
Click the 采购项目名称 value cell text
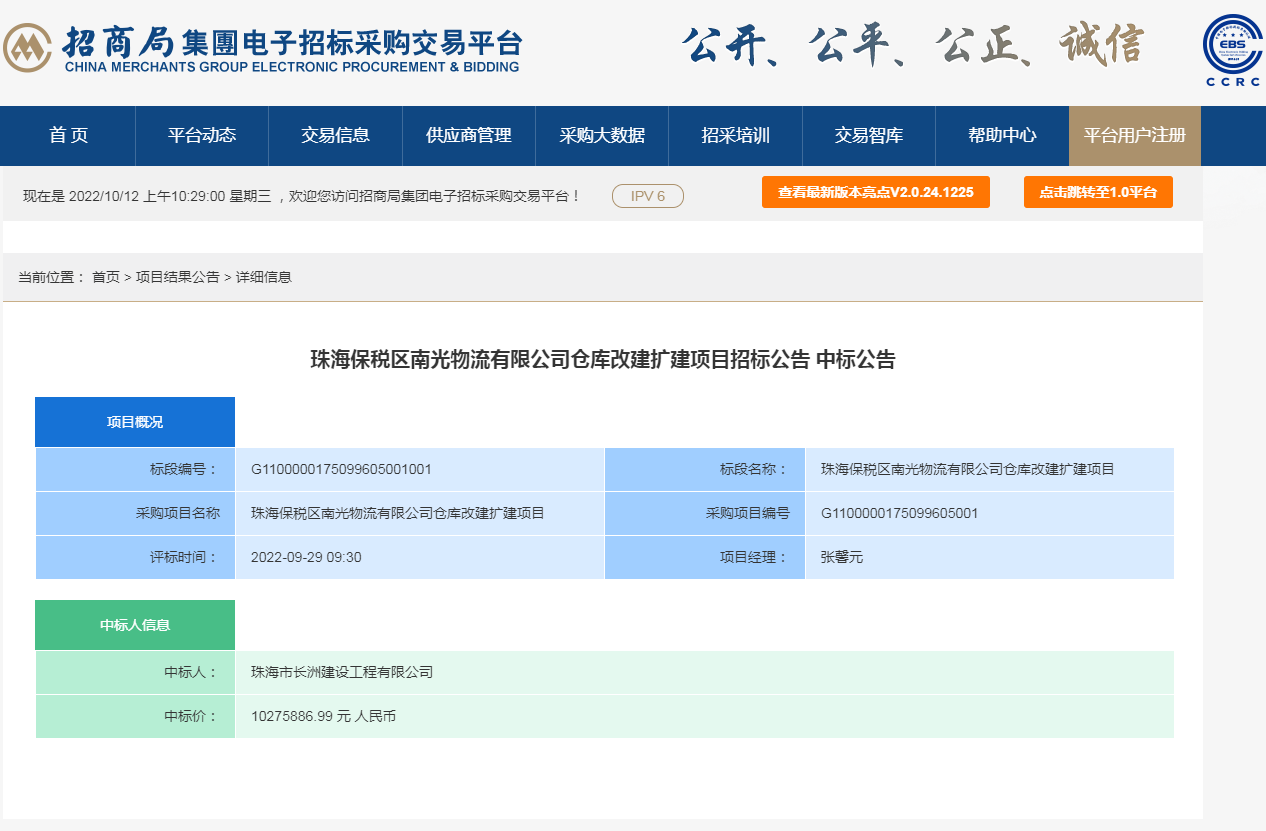[398, 513]
